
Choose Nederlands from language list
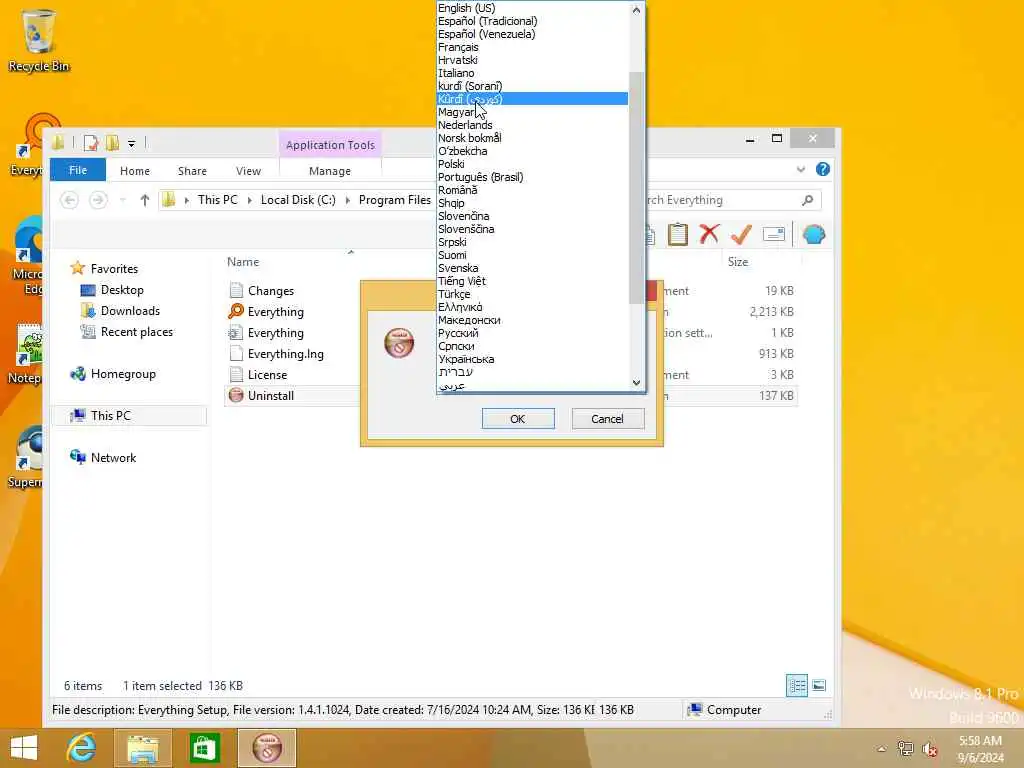click(x=532, y=125)
